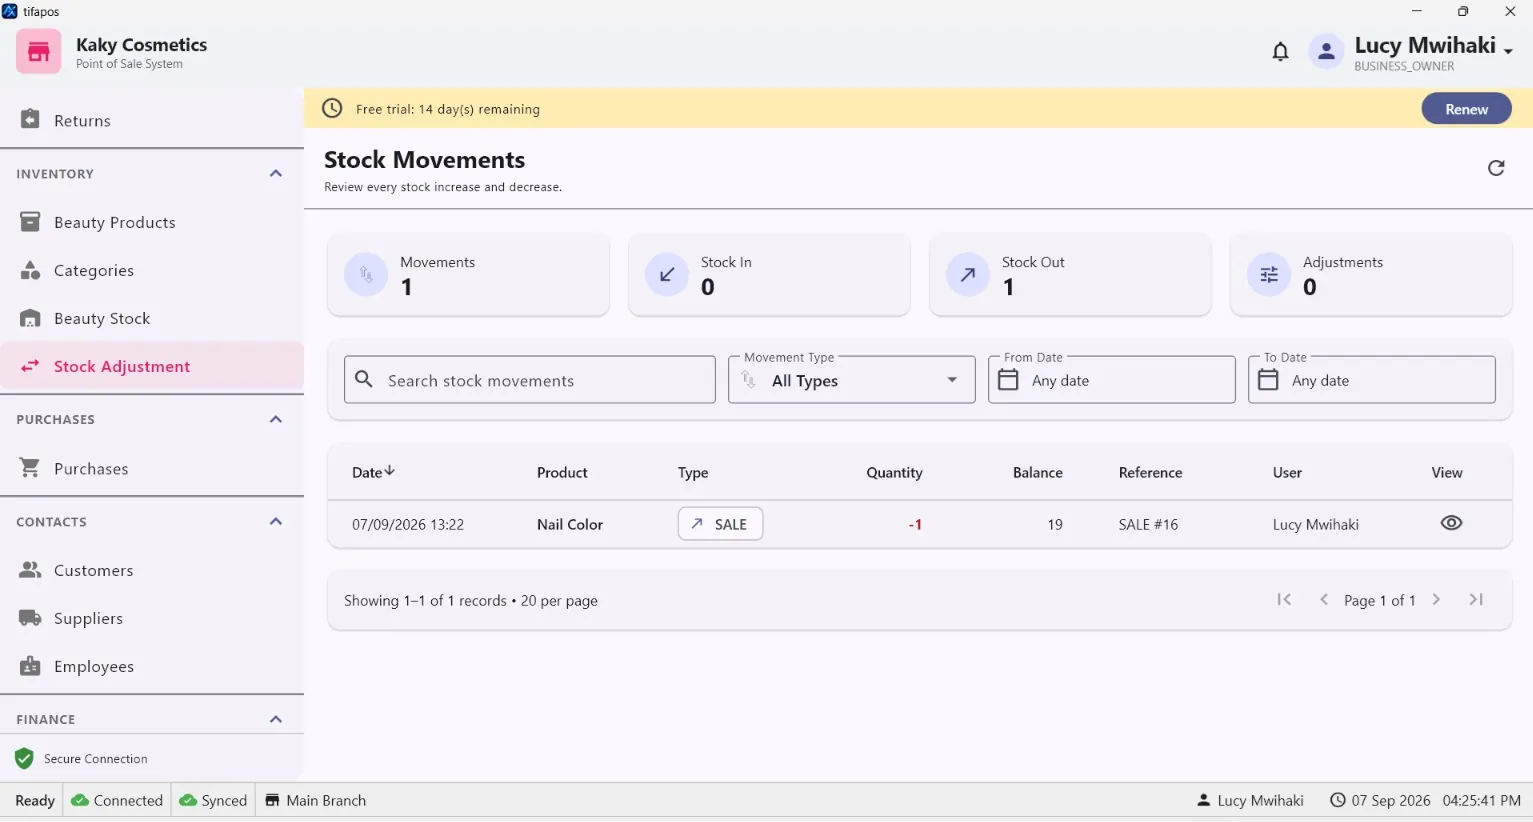Click the Stock In arrow icon
The height and width of the screenshot is (822, 1533).
667,274
